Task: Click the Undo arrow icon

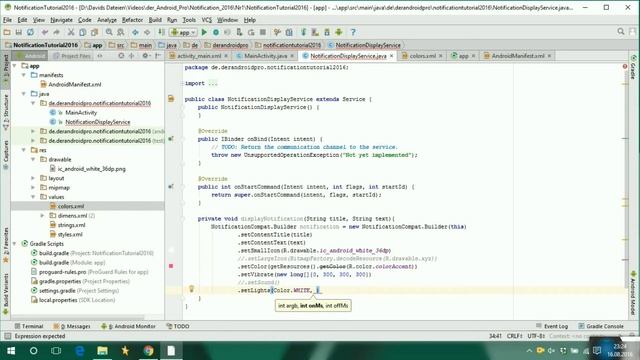Action: (44, 32)
